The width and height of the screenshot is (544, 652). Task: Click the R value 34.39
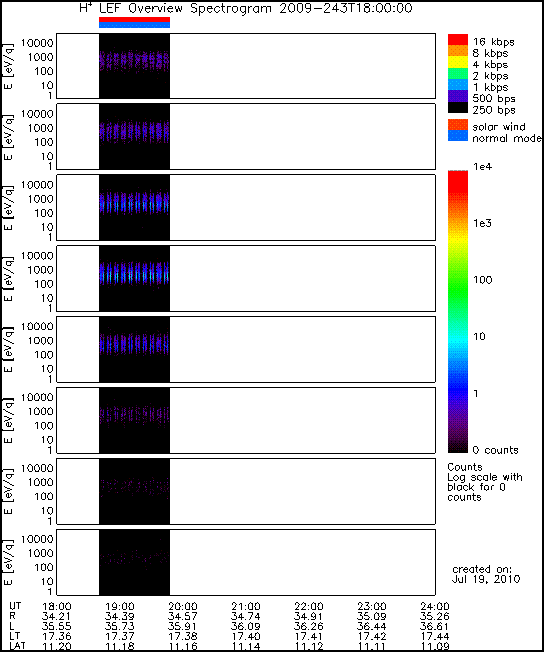120,616
